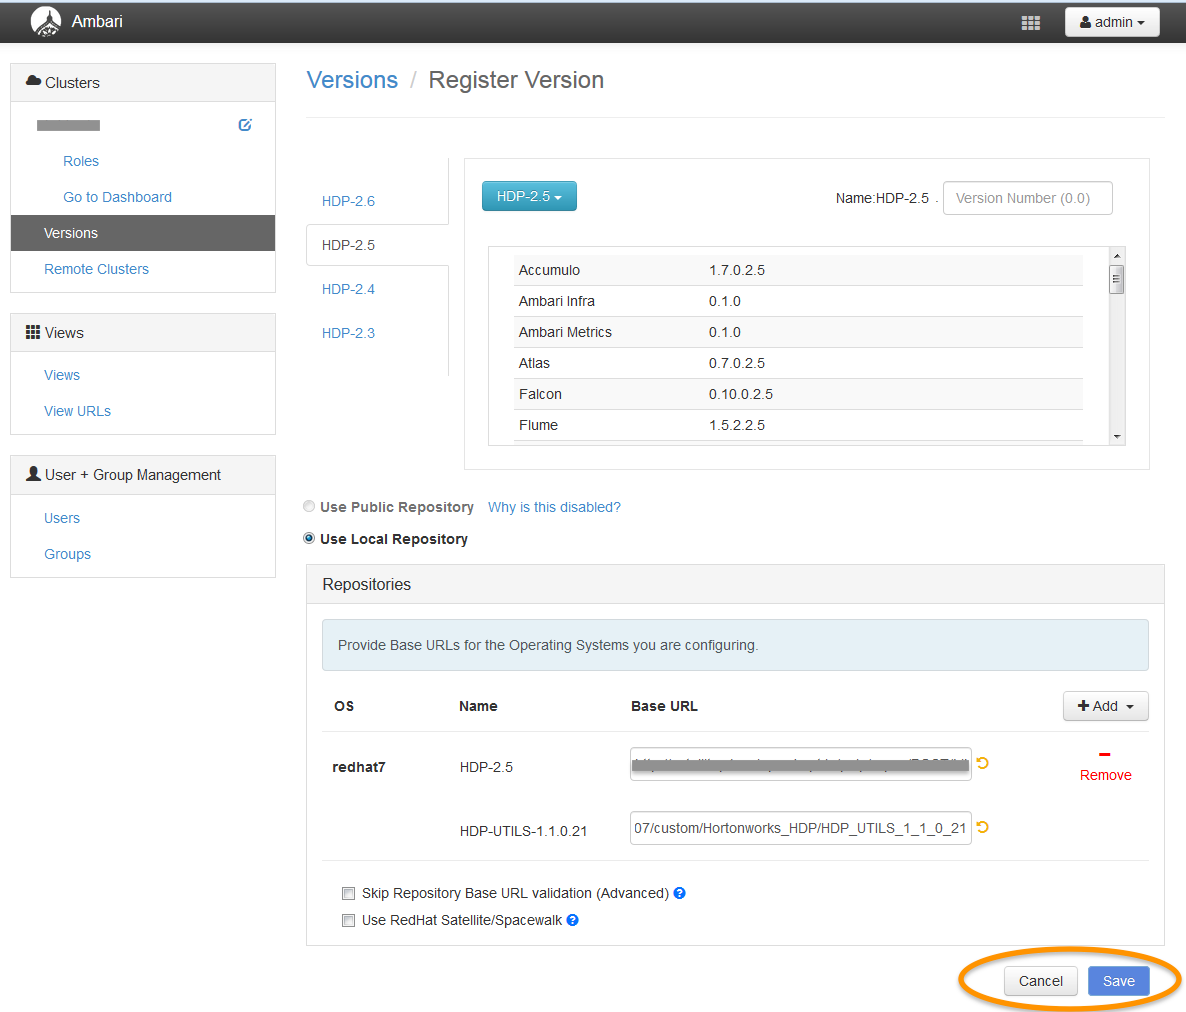Switch to the HDP-2.4 tab
Screen dimensions: 1186x1012
(348, 289)
